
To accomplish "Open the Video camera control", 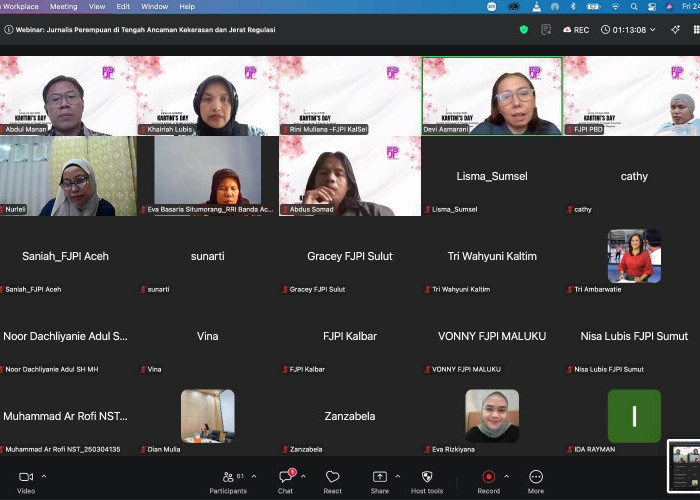I will (x=26, y=482).
